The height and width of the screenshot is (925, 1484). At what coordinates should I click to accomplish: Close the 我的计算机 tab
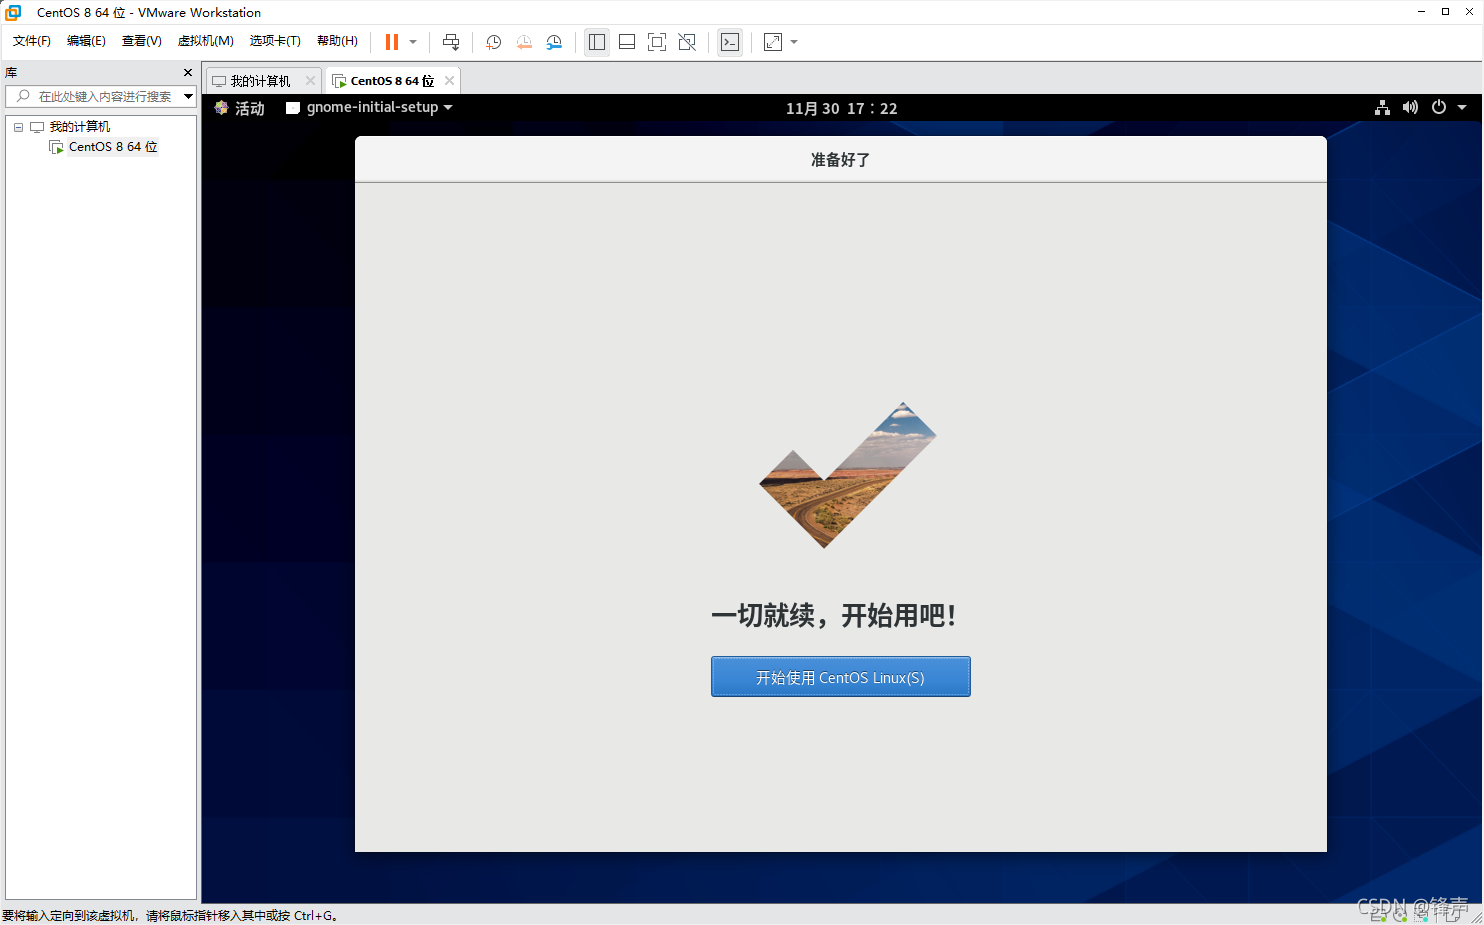310,81
